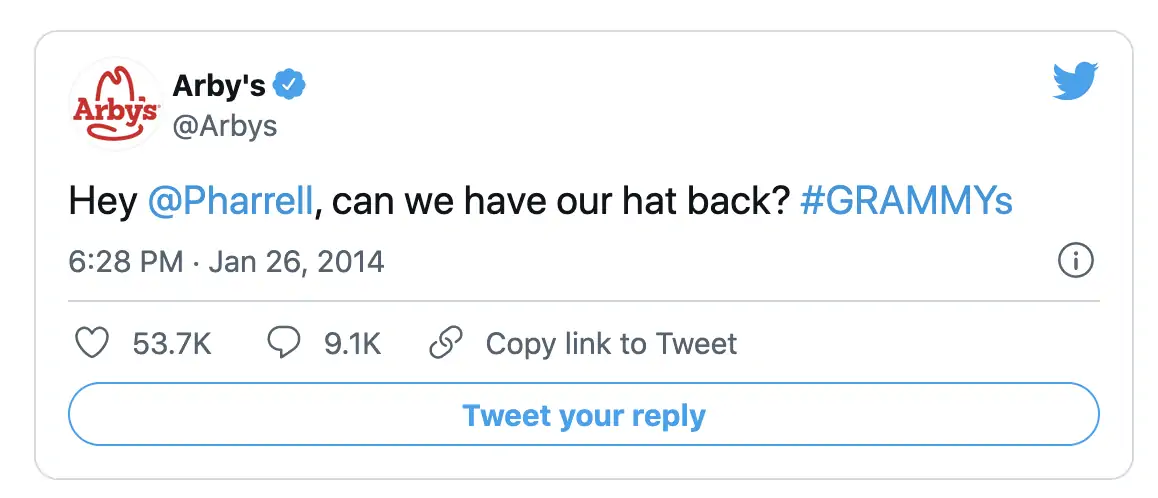
Task: Select Copy link to Tweet text
Action: tap(611, 344)
